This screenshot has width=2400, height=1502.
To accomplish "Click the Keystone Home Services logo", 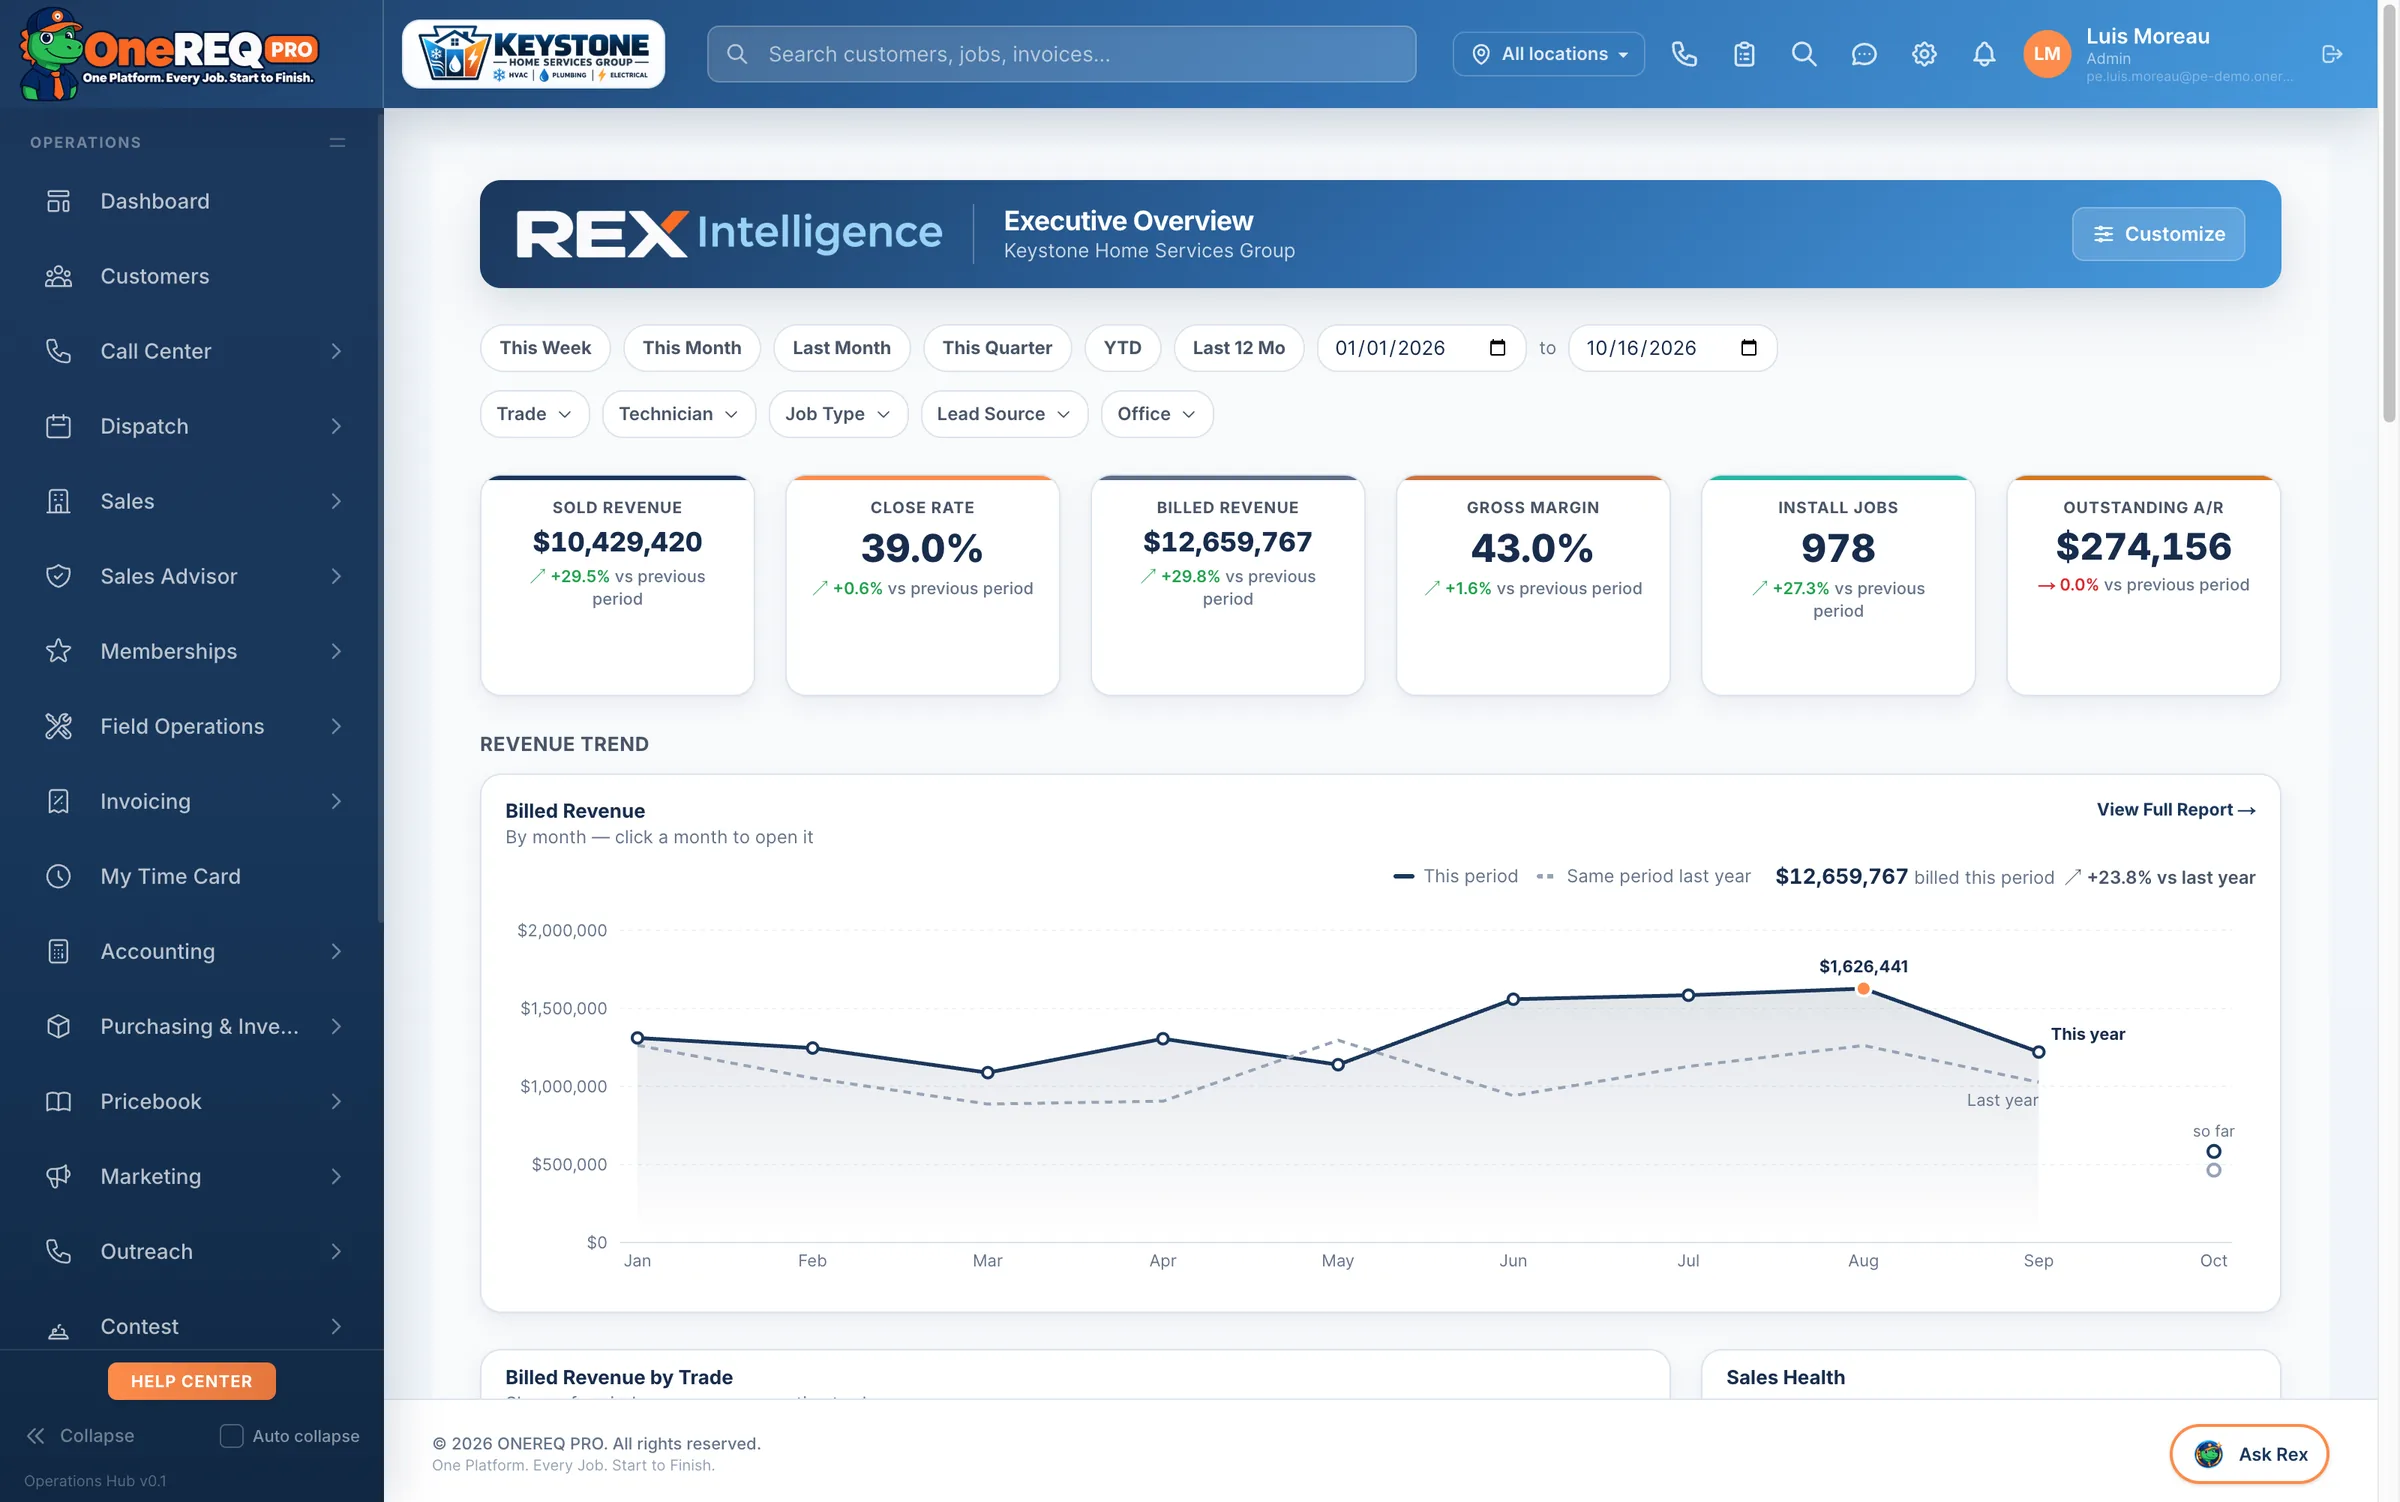I will coord(533,54).
